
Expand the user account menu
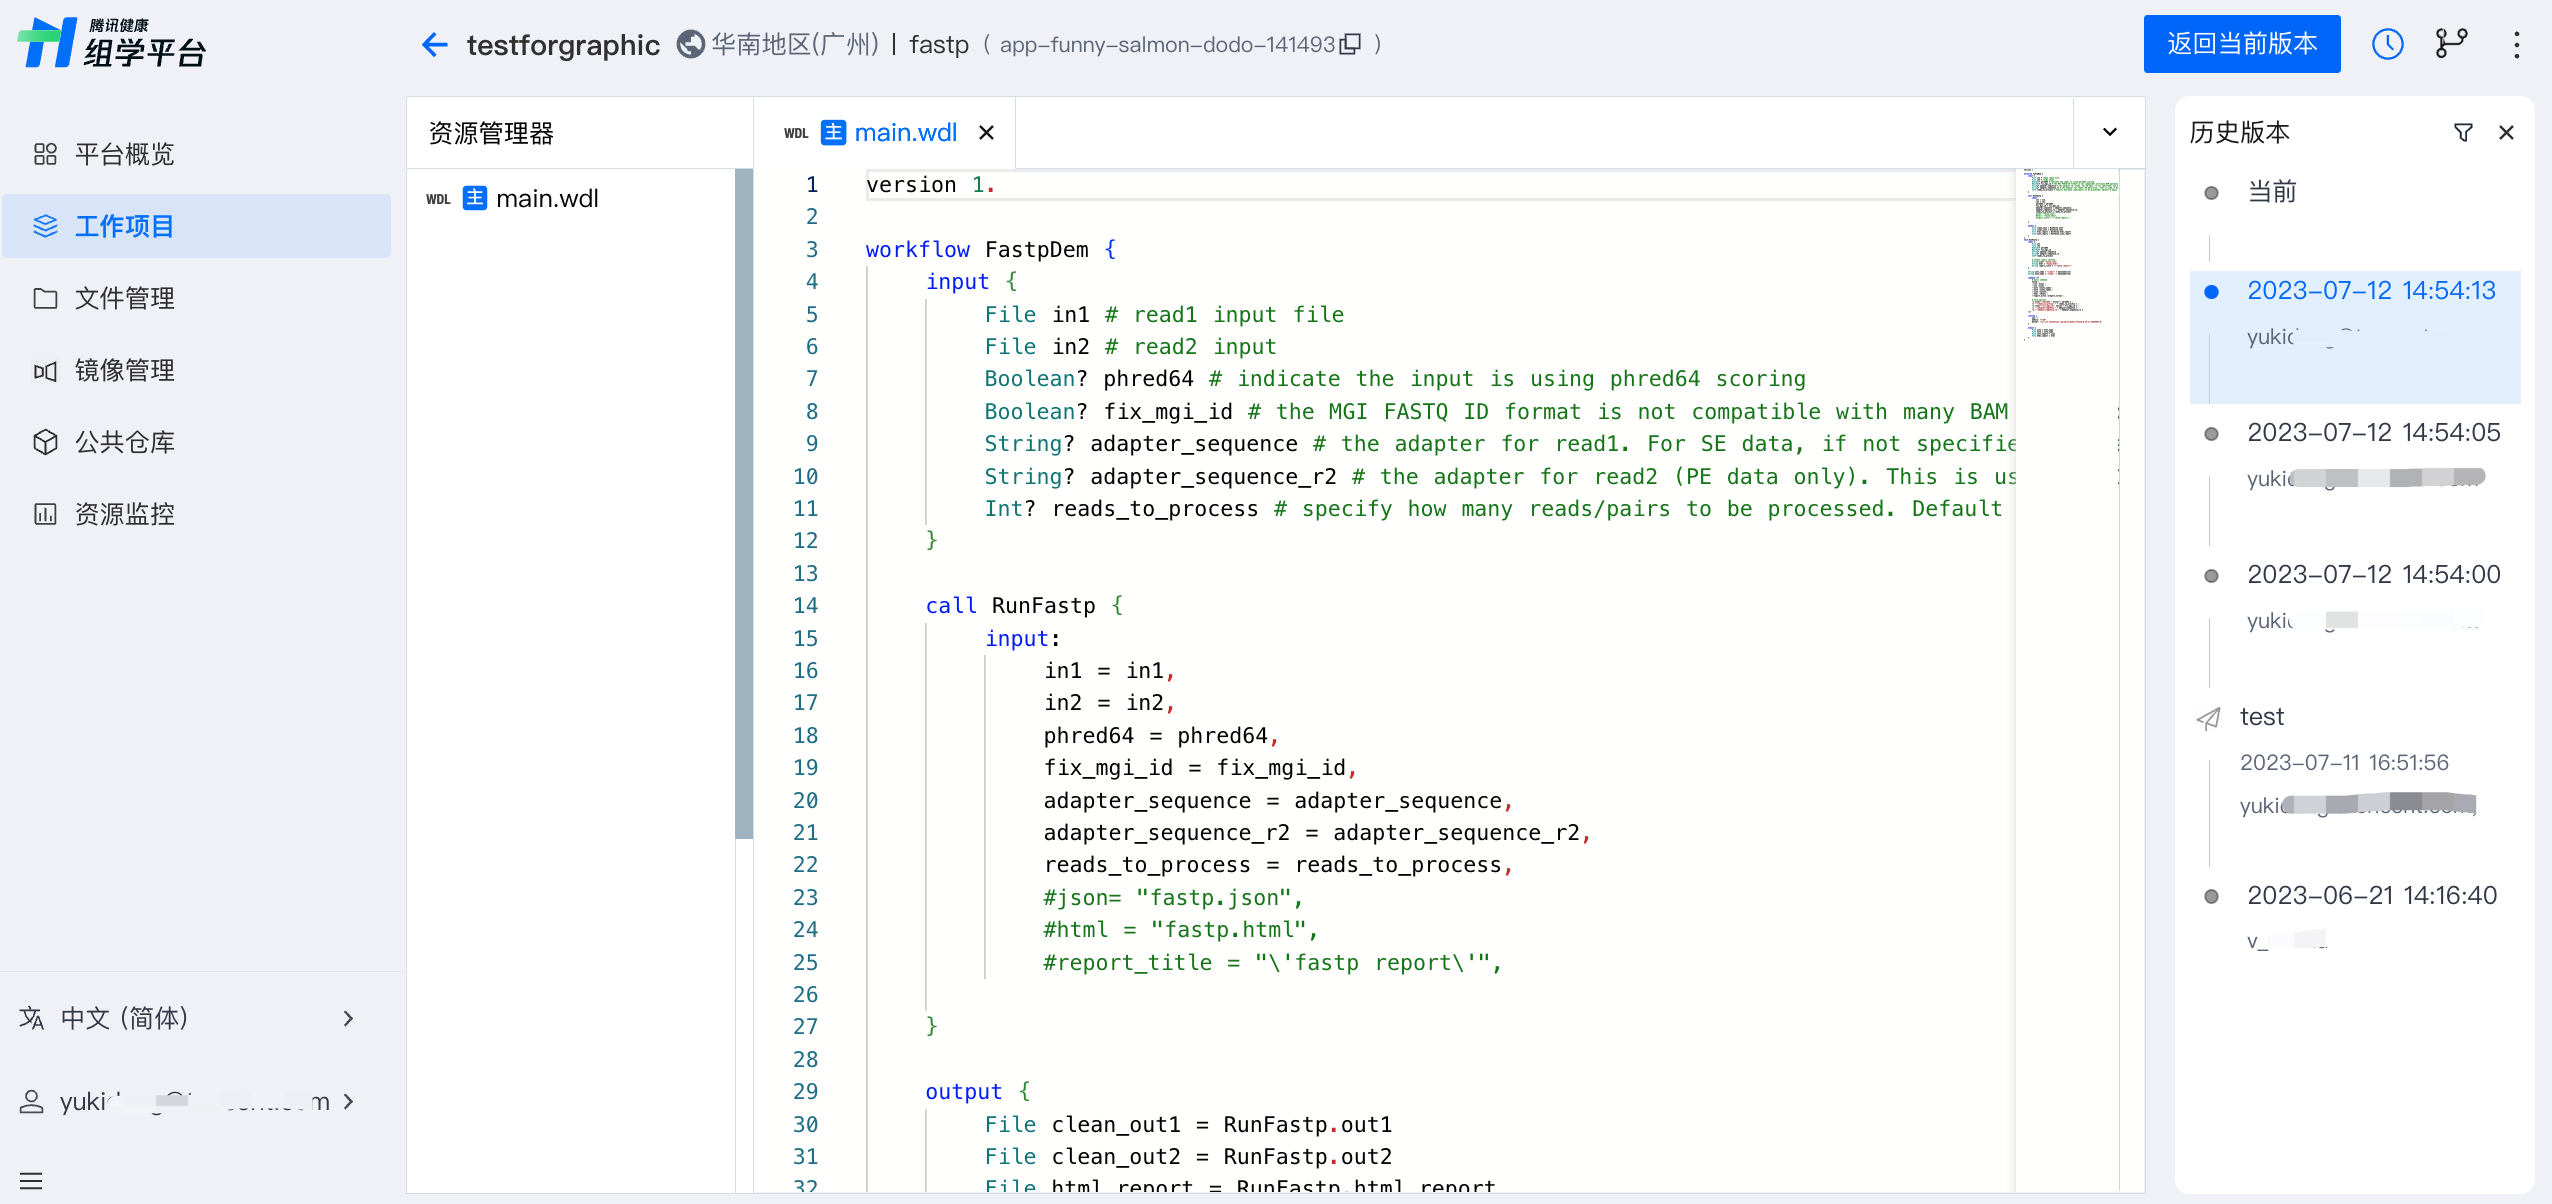click(190, 1101)
